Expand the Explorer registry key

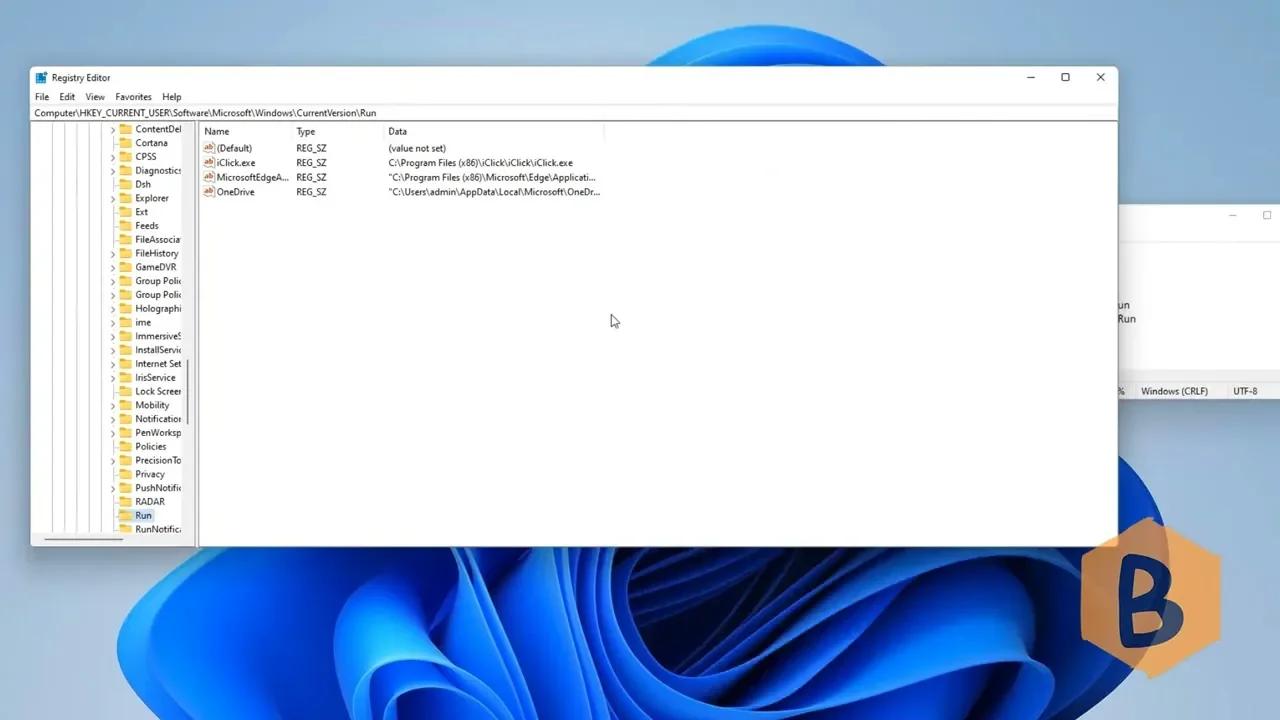pyautogui.click(x=112, y=198)
